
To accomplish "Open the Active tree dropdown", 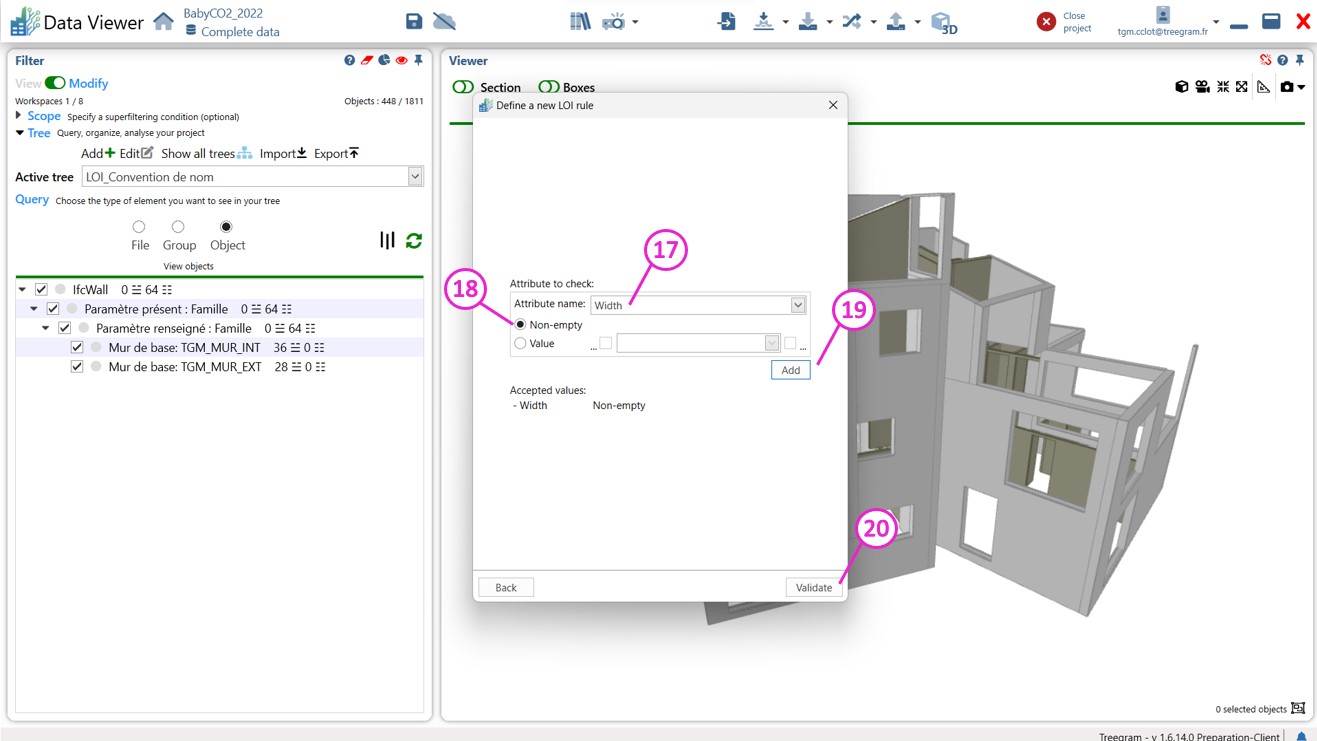I will coord(415,177).
